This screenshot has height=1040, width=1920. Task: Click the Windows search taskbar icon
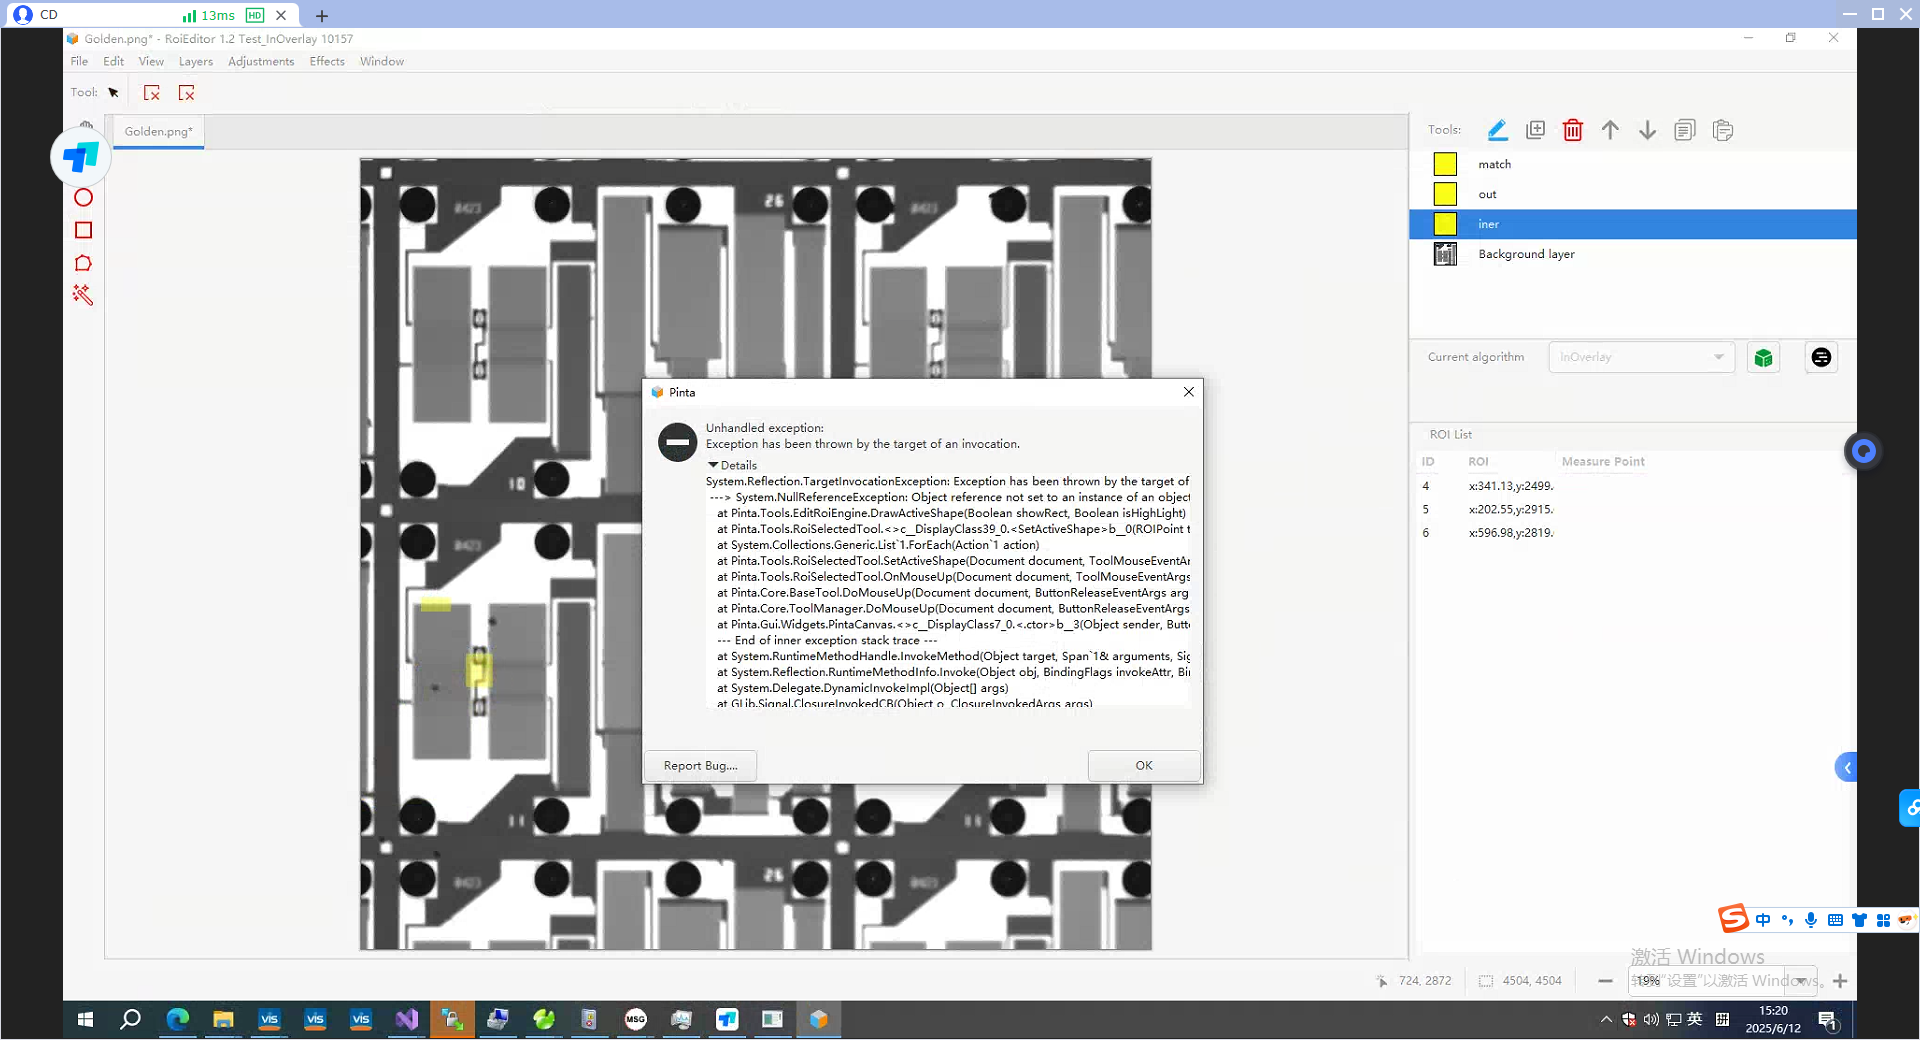point(130,1019)
